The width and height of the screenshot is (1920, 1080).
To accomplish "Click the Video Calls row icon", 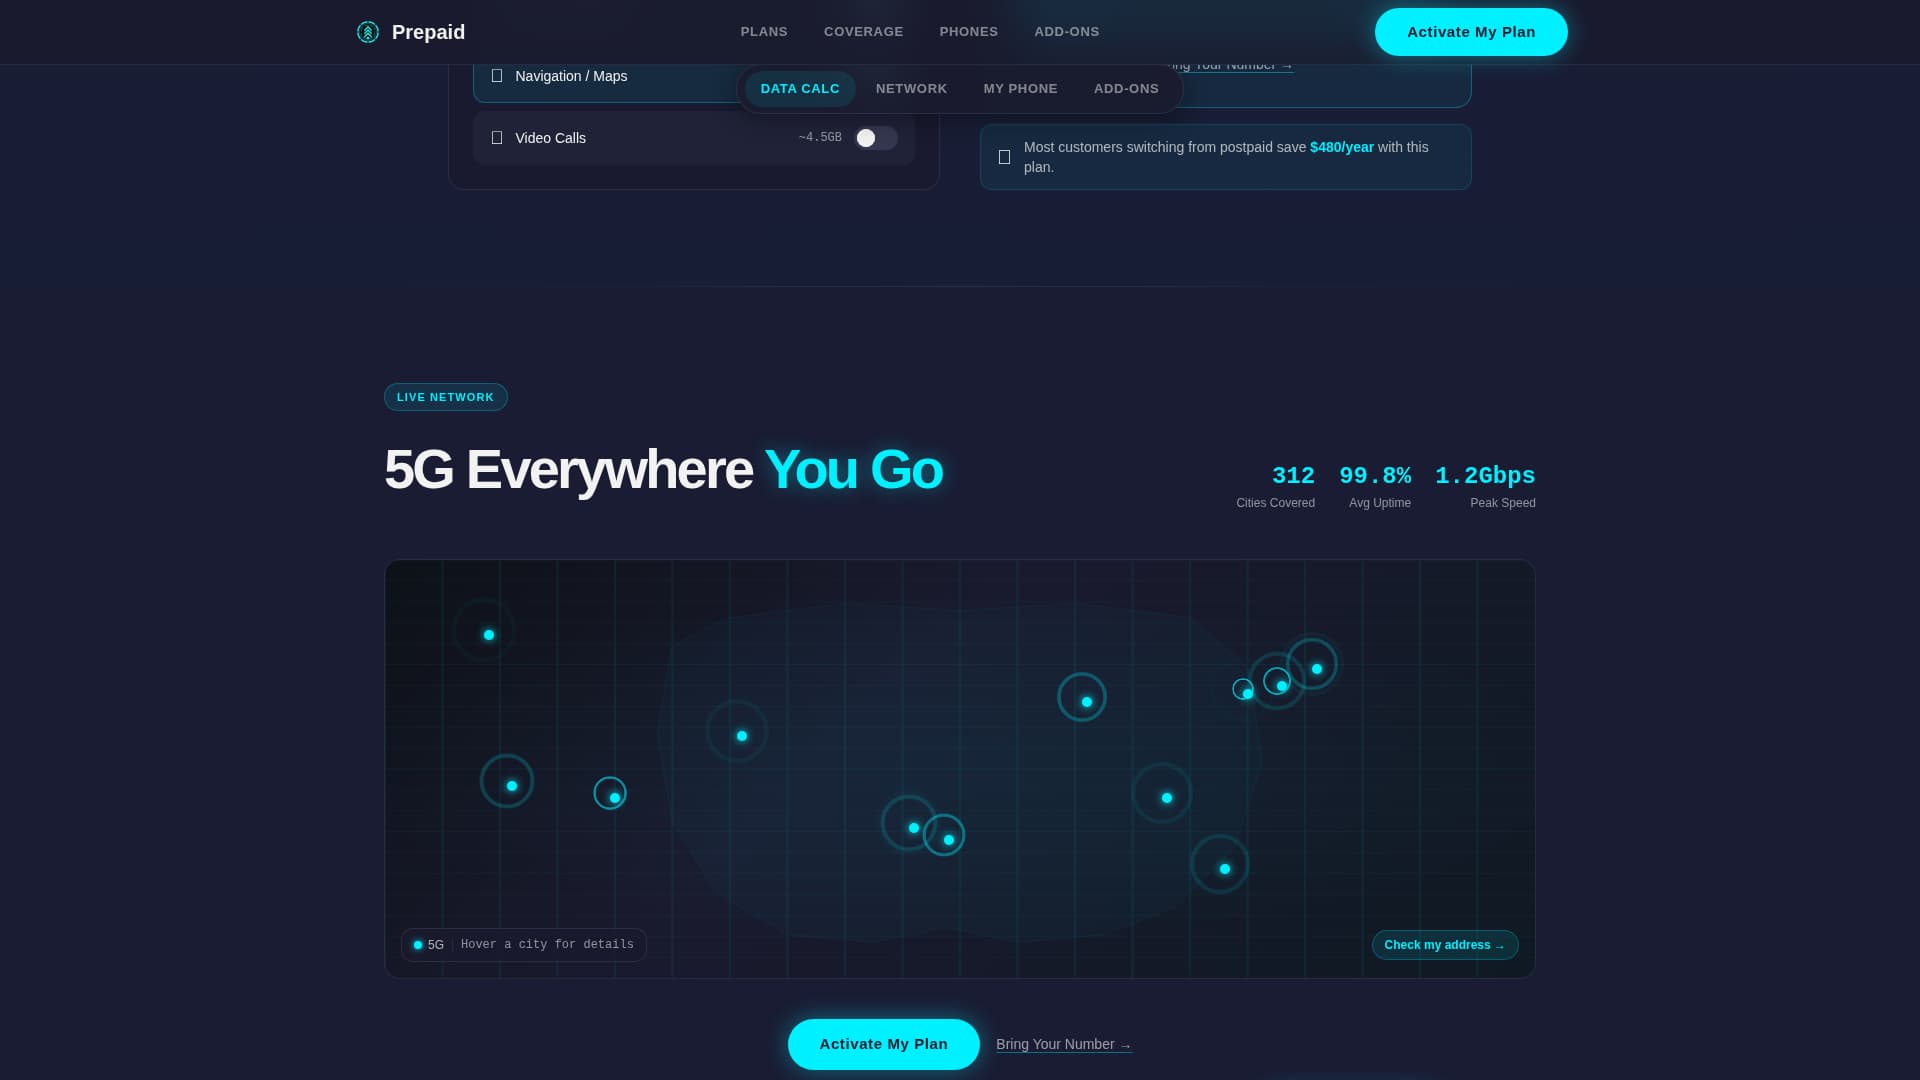I will tap(497, 138).
